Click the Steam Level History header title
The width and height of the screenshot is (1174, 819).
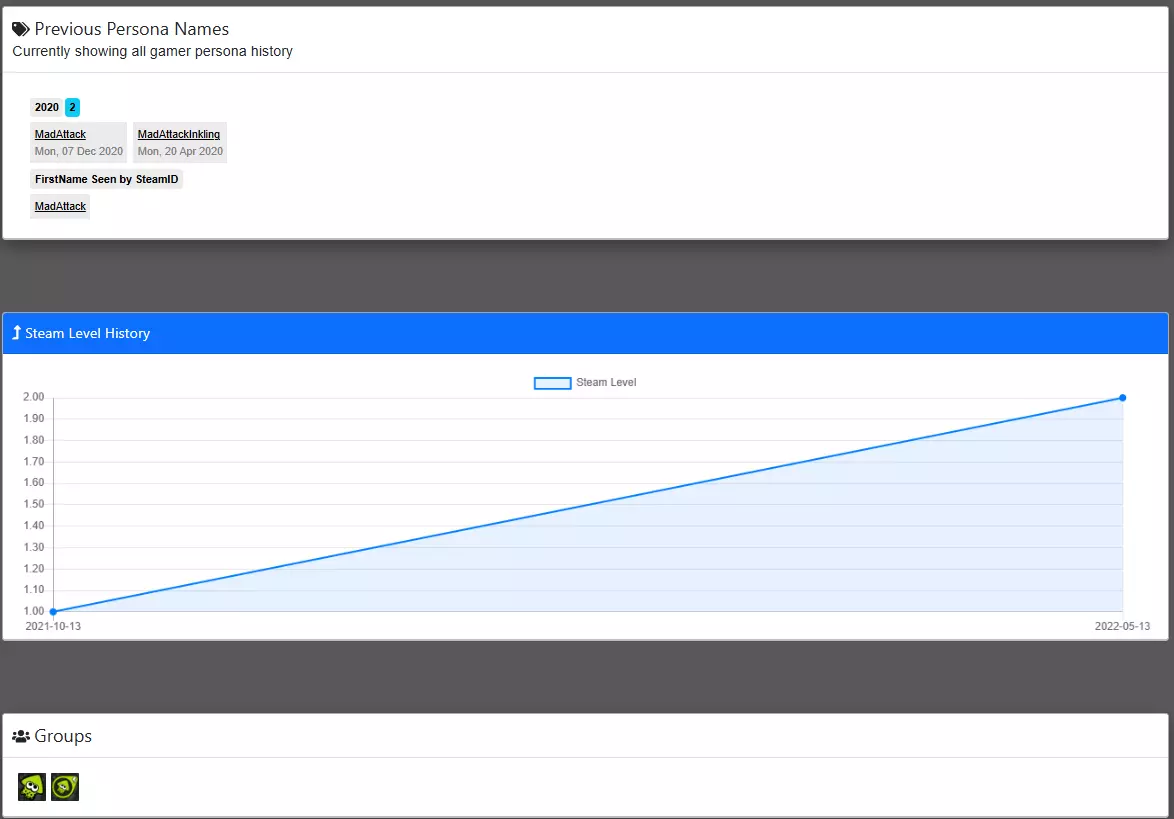coord(88,333)
